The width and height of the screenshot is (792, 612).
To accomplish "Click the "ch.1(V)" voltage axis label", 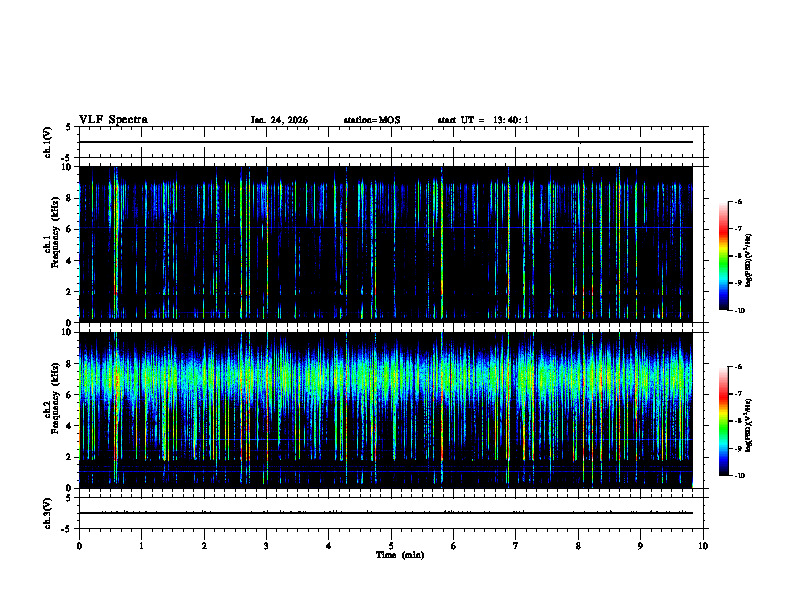I will (47, 142).
